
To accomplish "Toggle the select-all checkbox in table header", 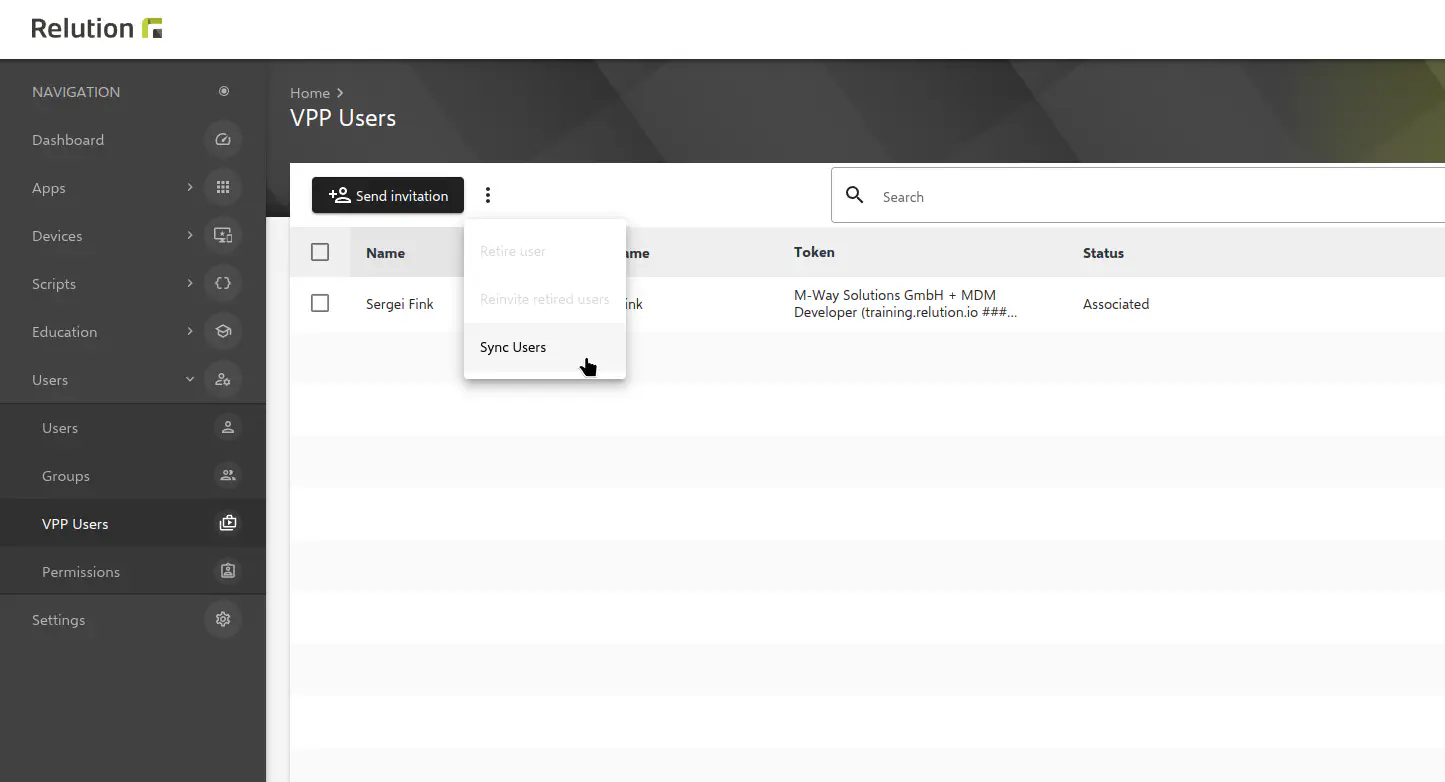I will click(320, 252).
